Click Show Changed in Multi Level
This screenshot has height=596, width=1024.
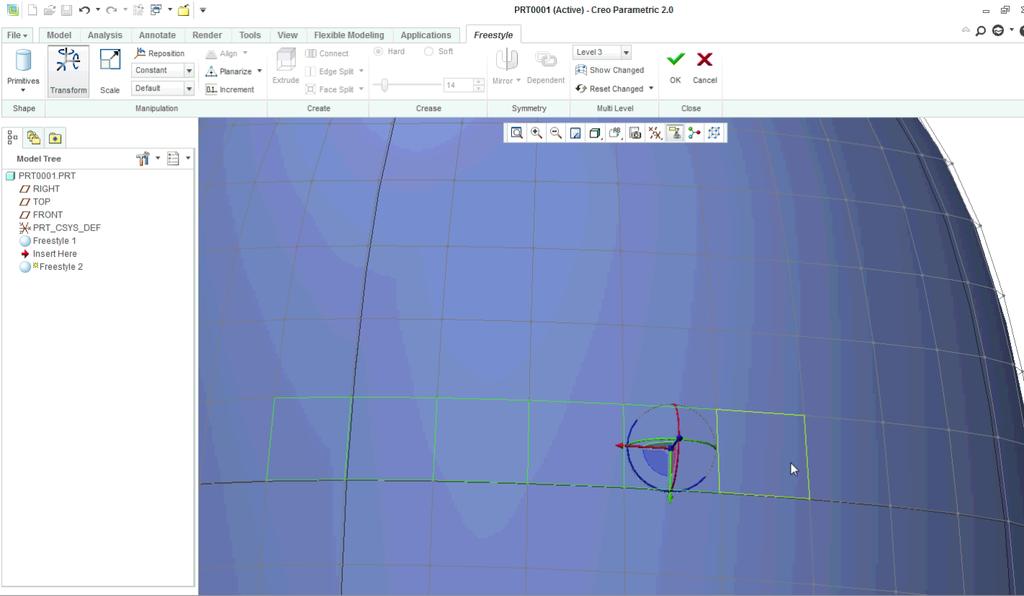click(x=609, y=70)
